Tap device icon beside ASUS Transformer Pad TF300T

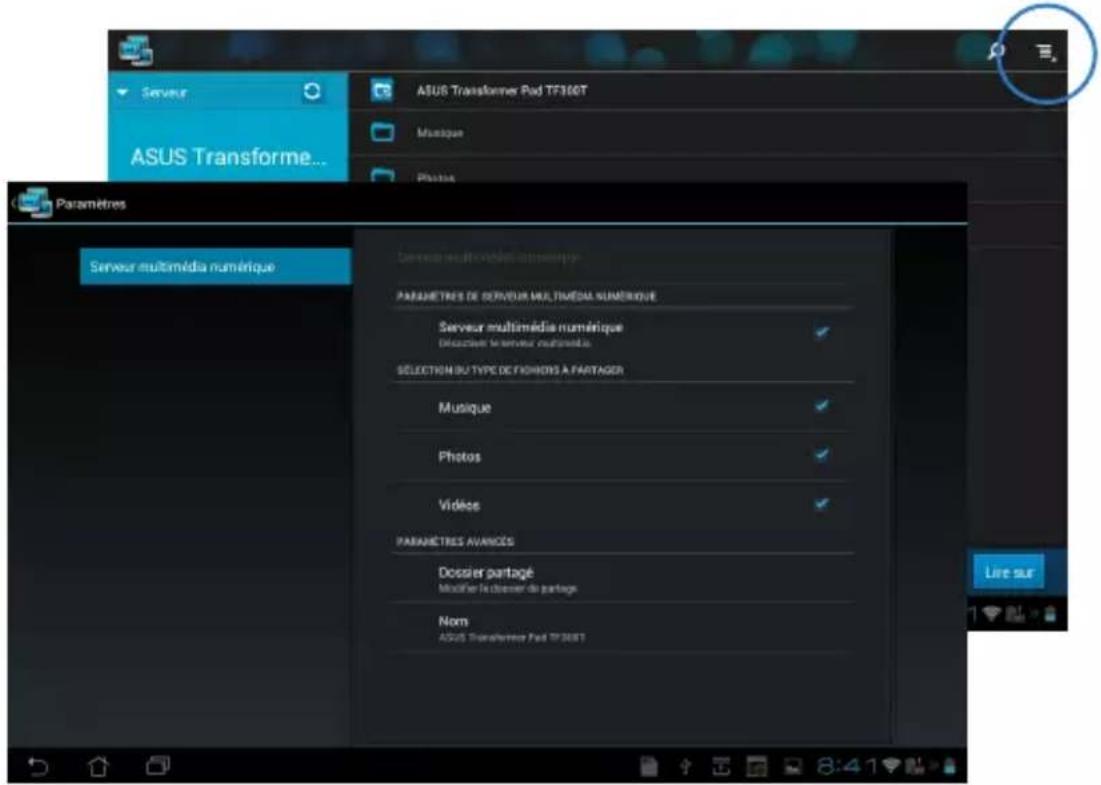382,91
